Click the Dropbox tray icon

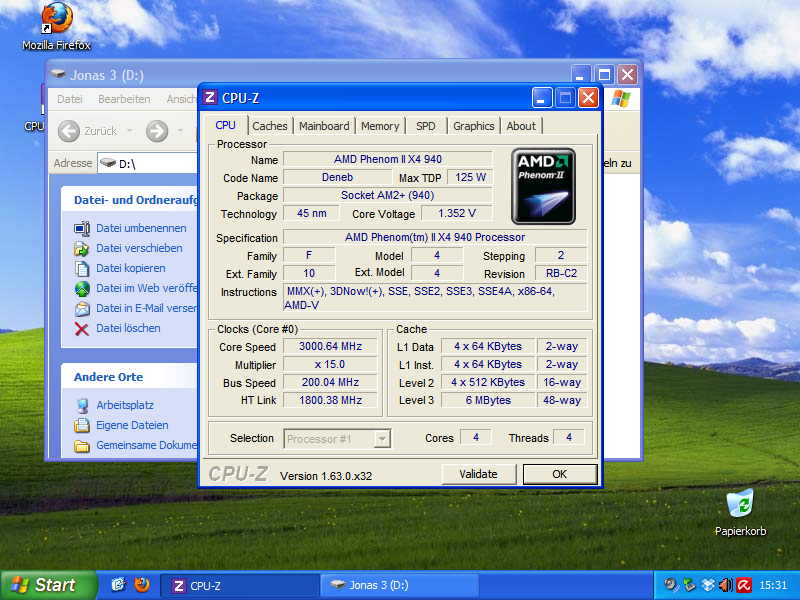(708, 585)
